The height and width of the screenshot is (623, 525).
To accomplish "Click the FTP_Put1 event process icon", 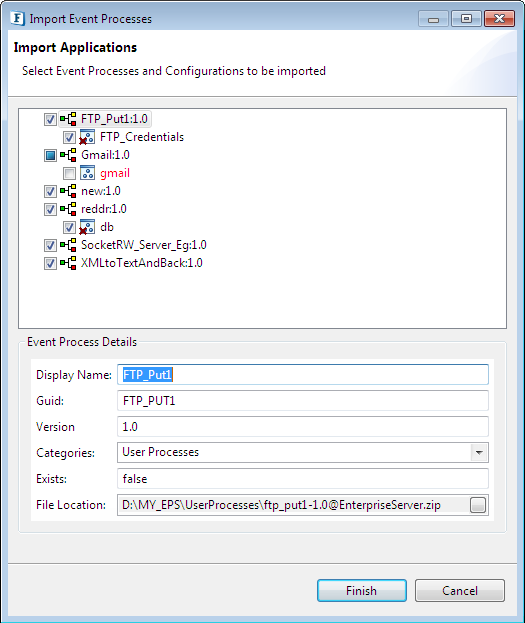I will (x=68, y=119).
